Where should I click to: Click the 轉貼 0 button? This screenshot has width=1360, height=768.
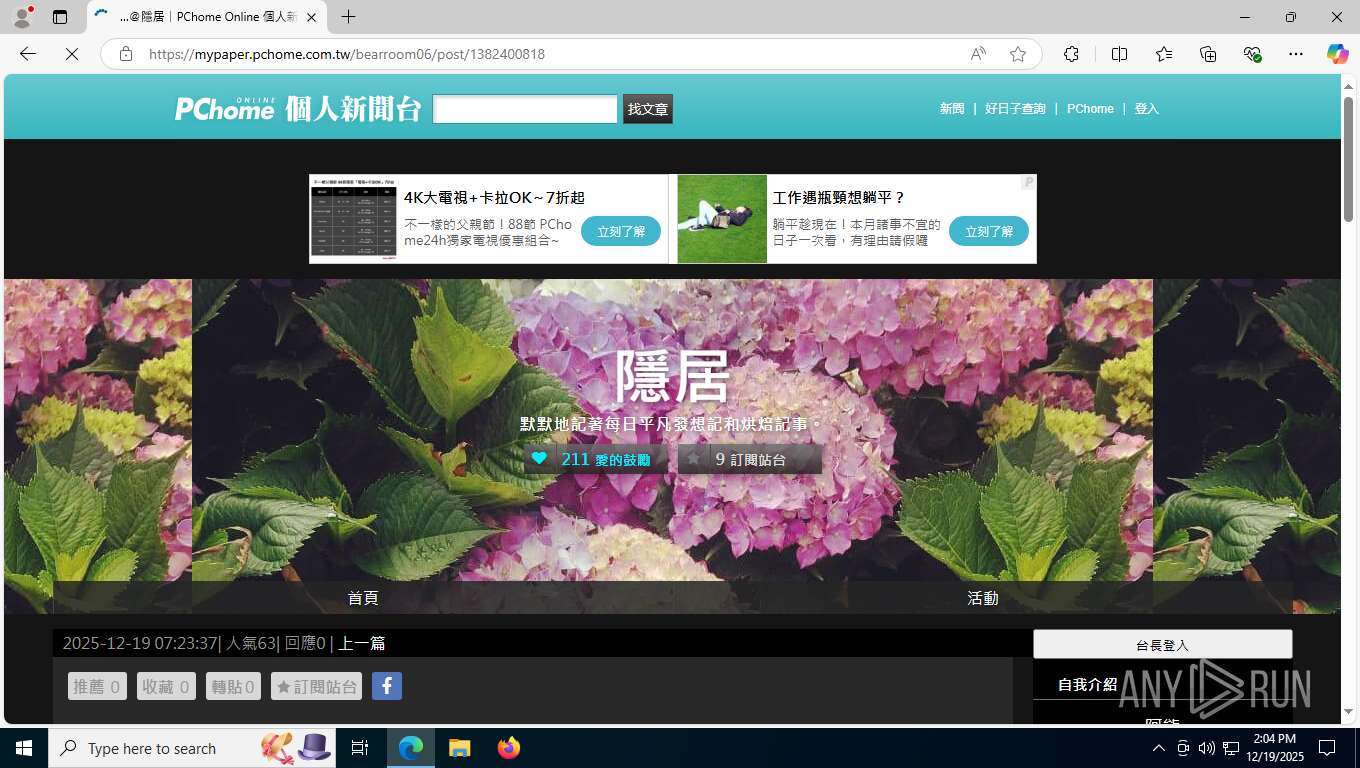tap(233, 686)
